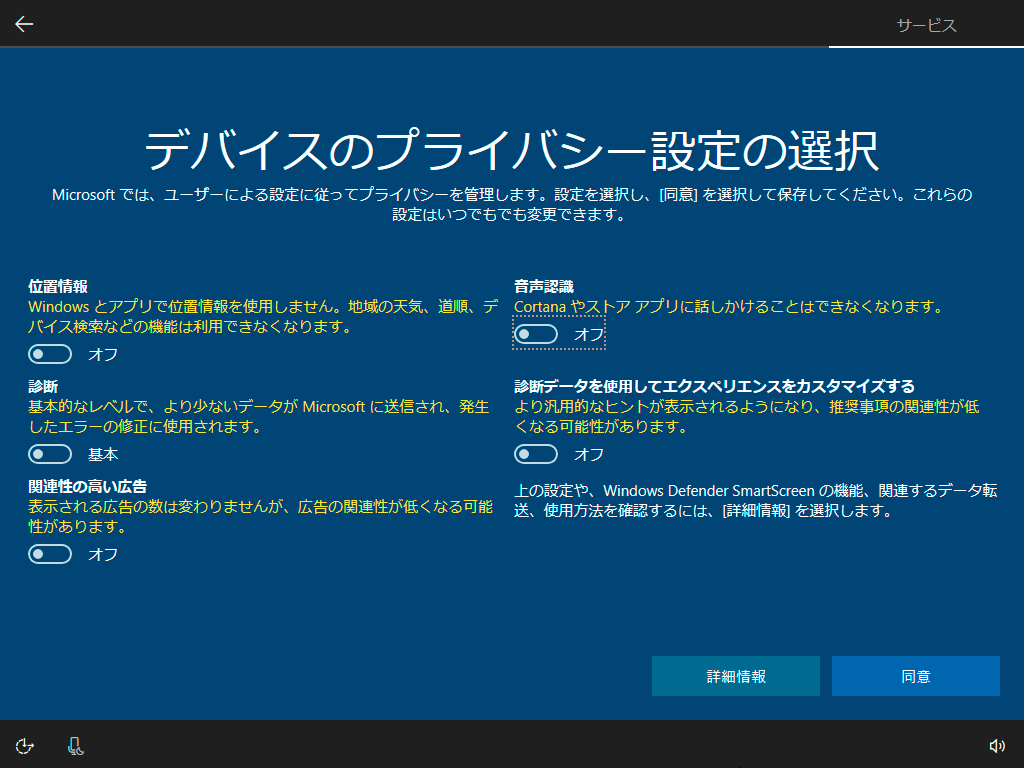Click the オフ label beside the experiences toggle

coord(589,454)
